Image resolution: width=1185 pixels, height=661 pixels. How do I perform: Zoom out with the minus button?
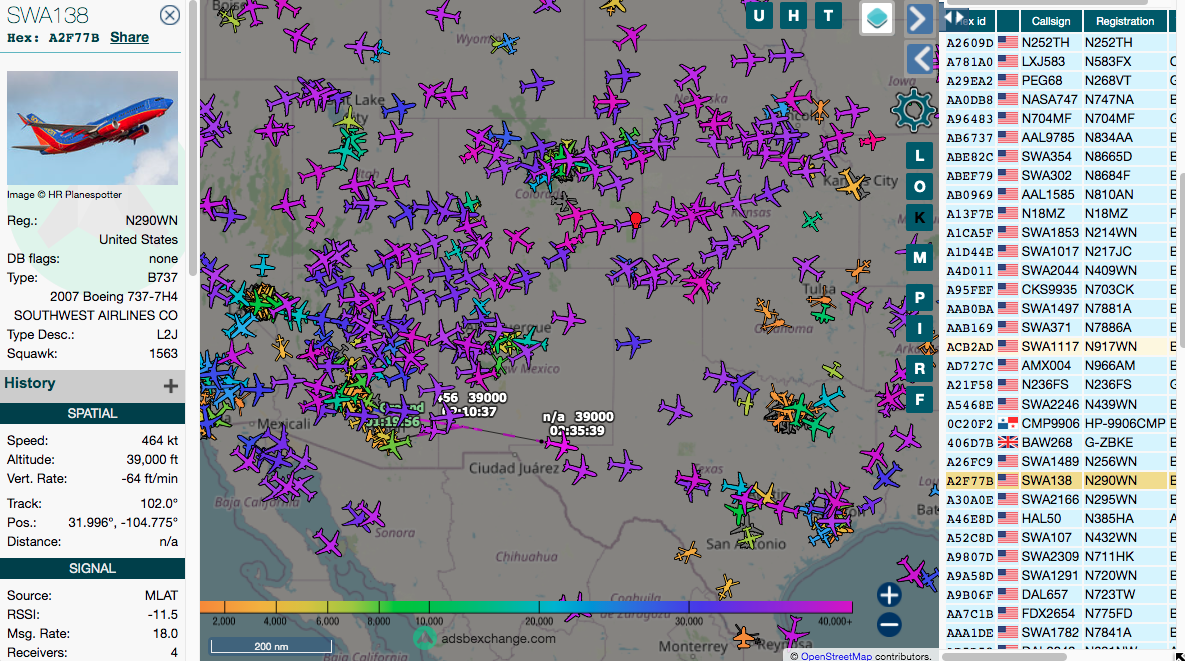[889, 625]
